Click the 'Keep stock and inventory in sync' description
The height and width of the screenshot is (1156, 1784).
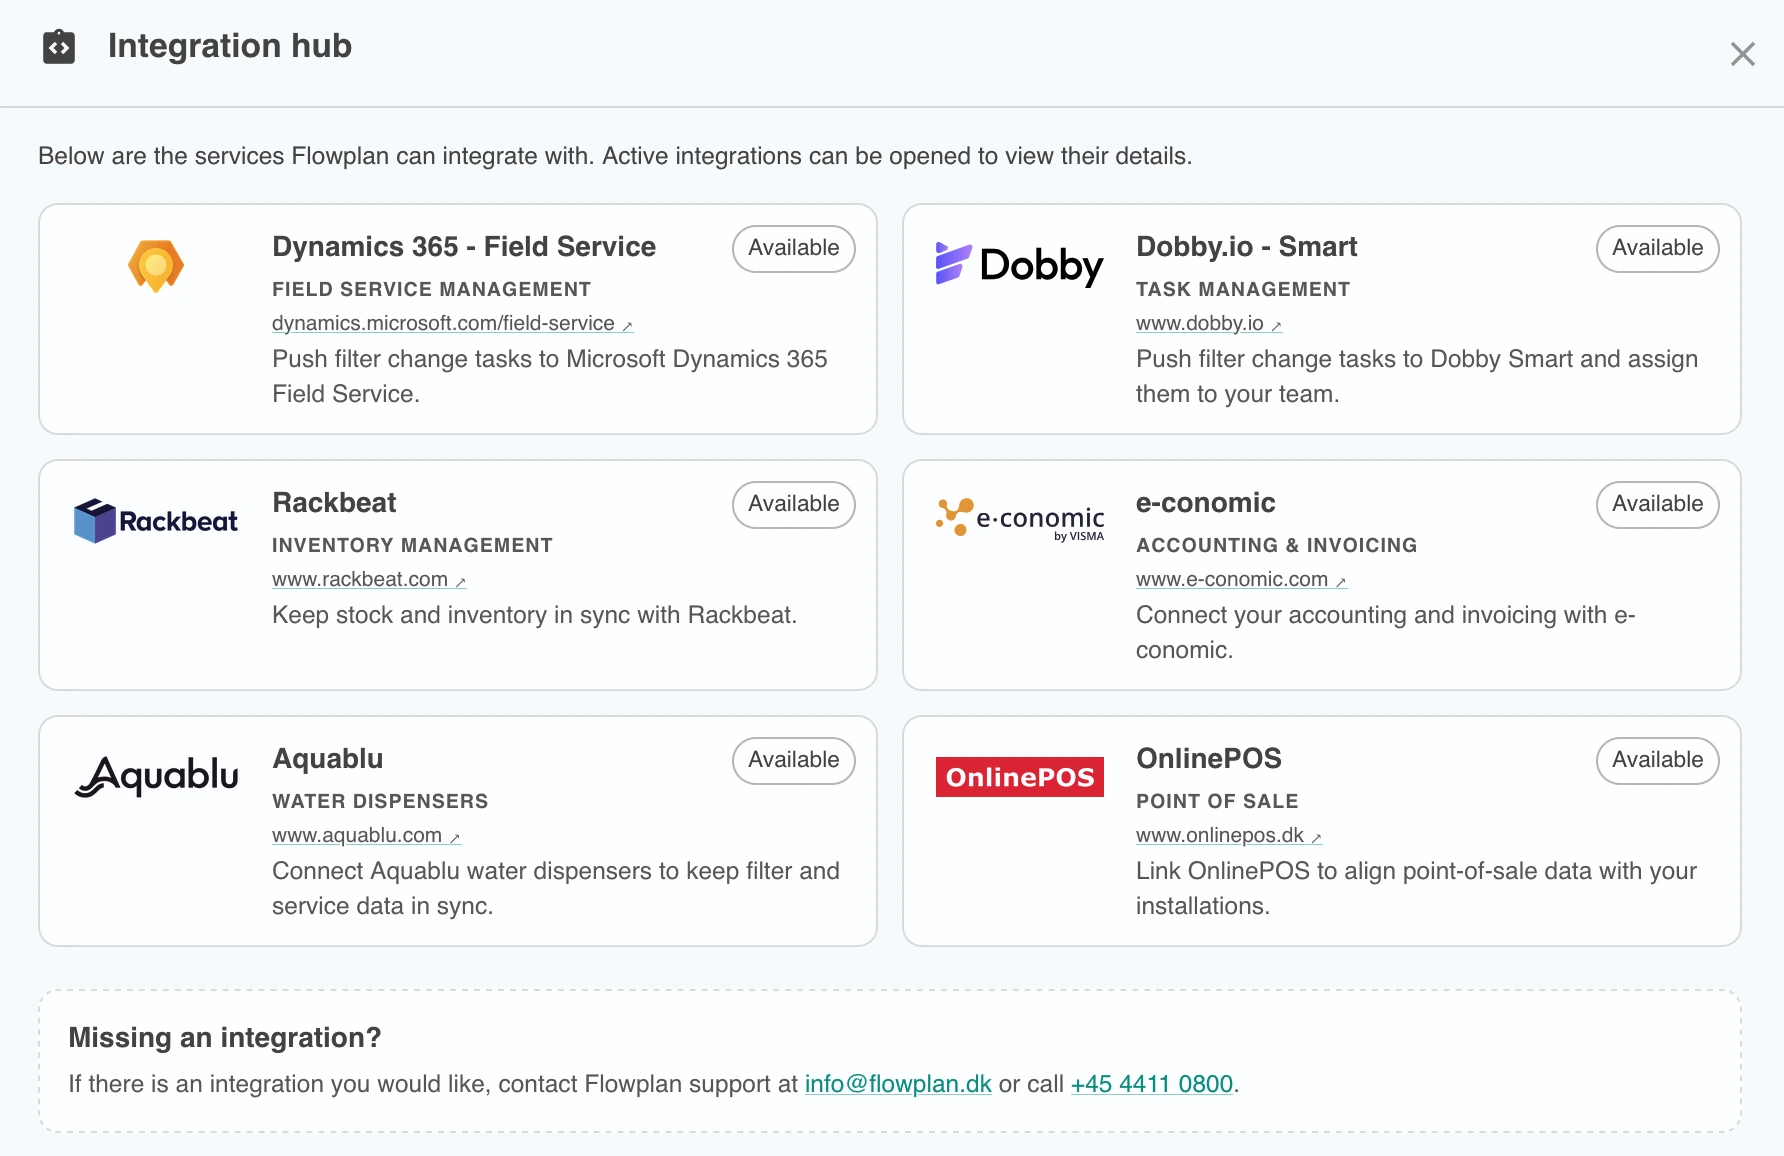coord(534,615)
